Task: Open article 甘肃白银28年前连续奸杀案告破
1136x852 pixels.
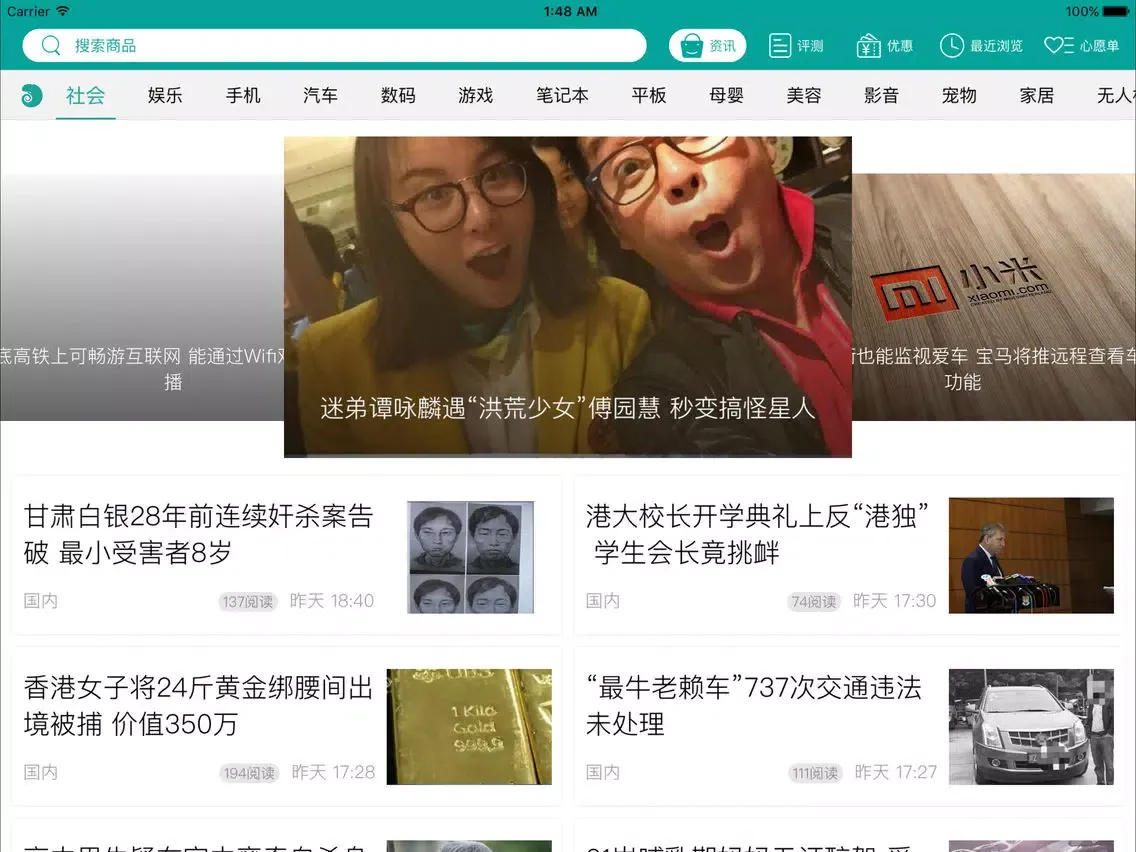Action: pos(199,535)
